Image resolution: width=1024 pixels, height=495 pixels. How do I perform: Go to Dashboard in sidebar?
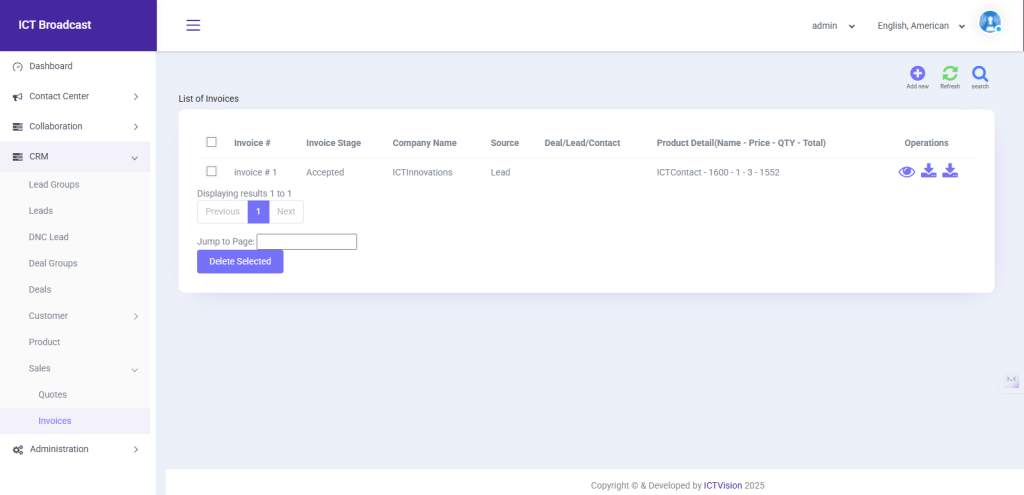pyautogui.click(x=51, y=66)
